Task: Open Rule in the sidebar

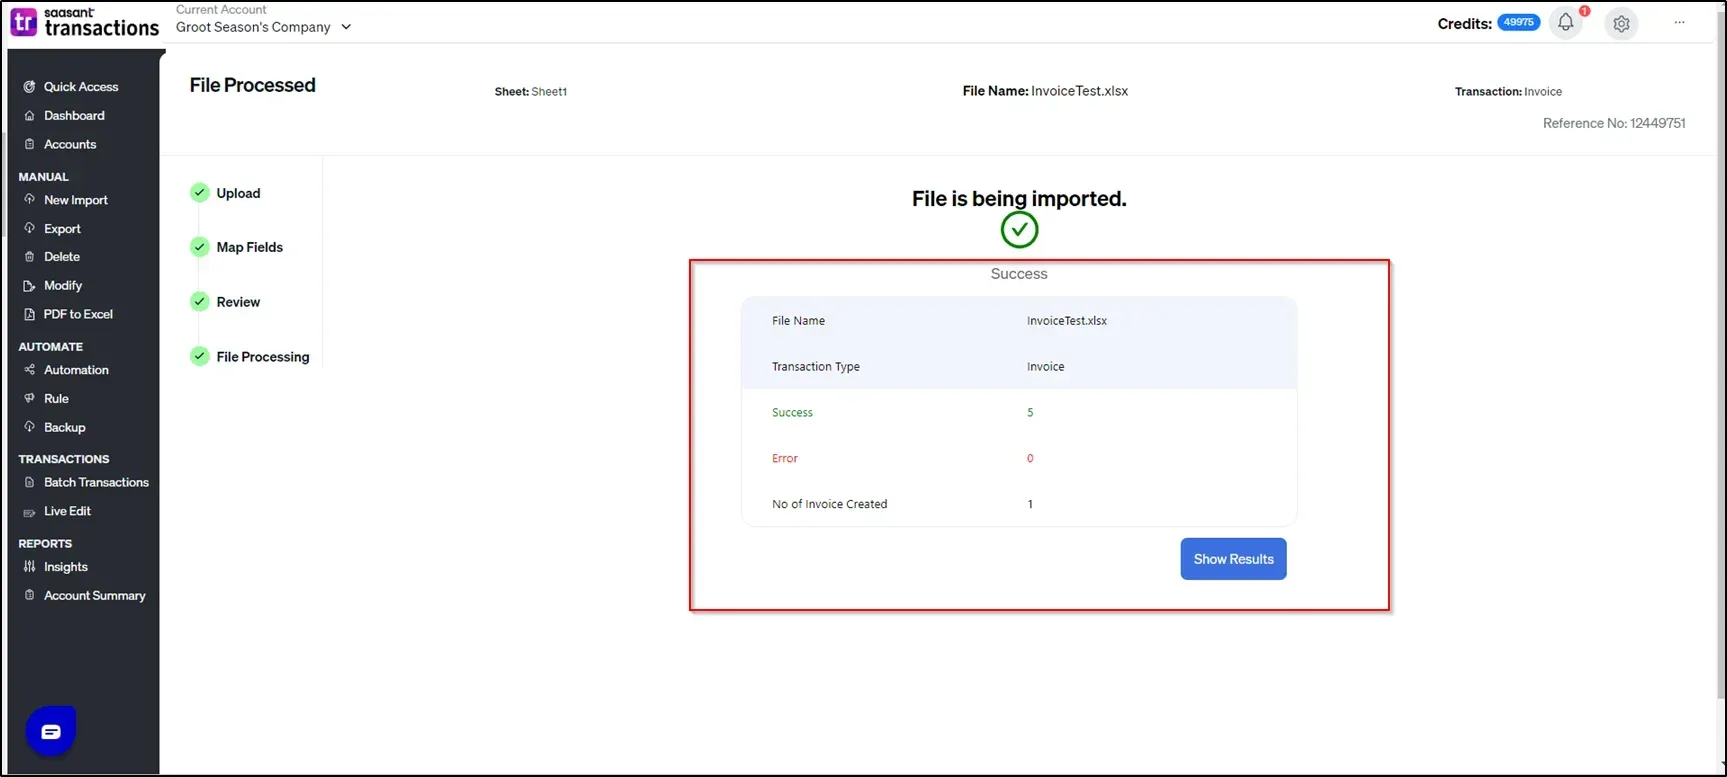Action: click(x=56, y=398)
